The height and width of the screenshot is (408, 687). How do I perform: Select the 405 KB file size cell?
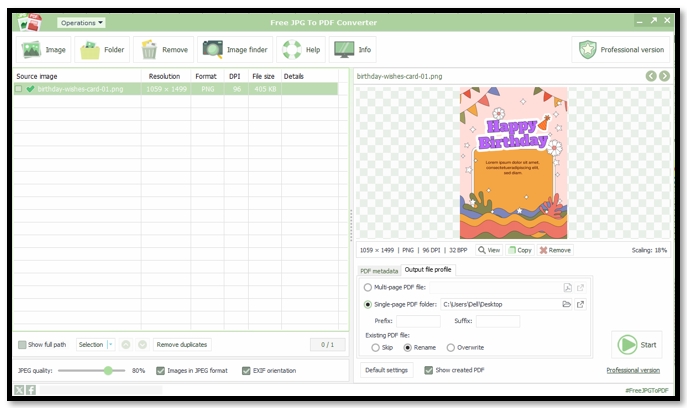(x=265, y=89)
